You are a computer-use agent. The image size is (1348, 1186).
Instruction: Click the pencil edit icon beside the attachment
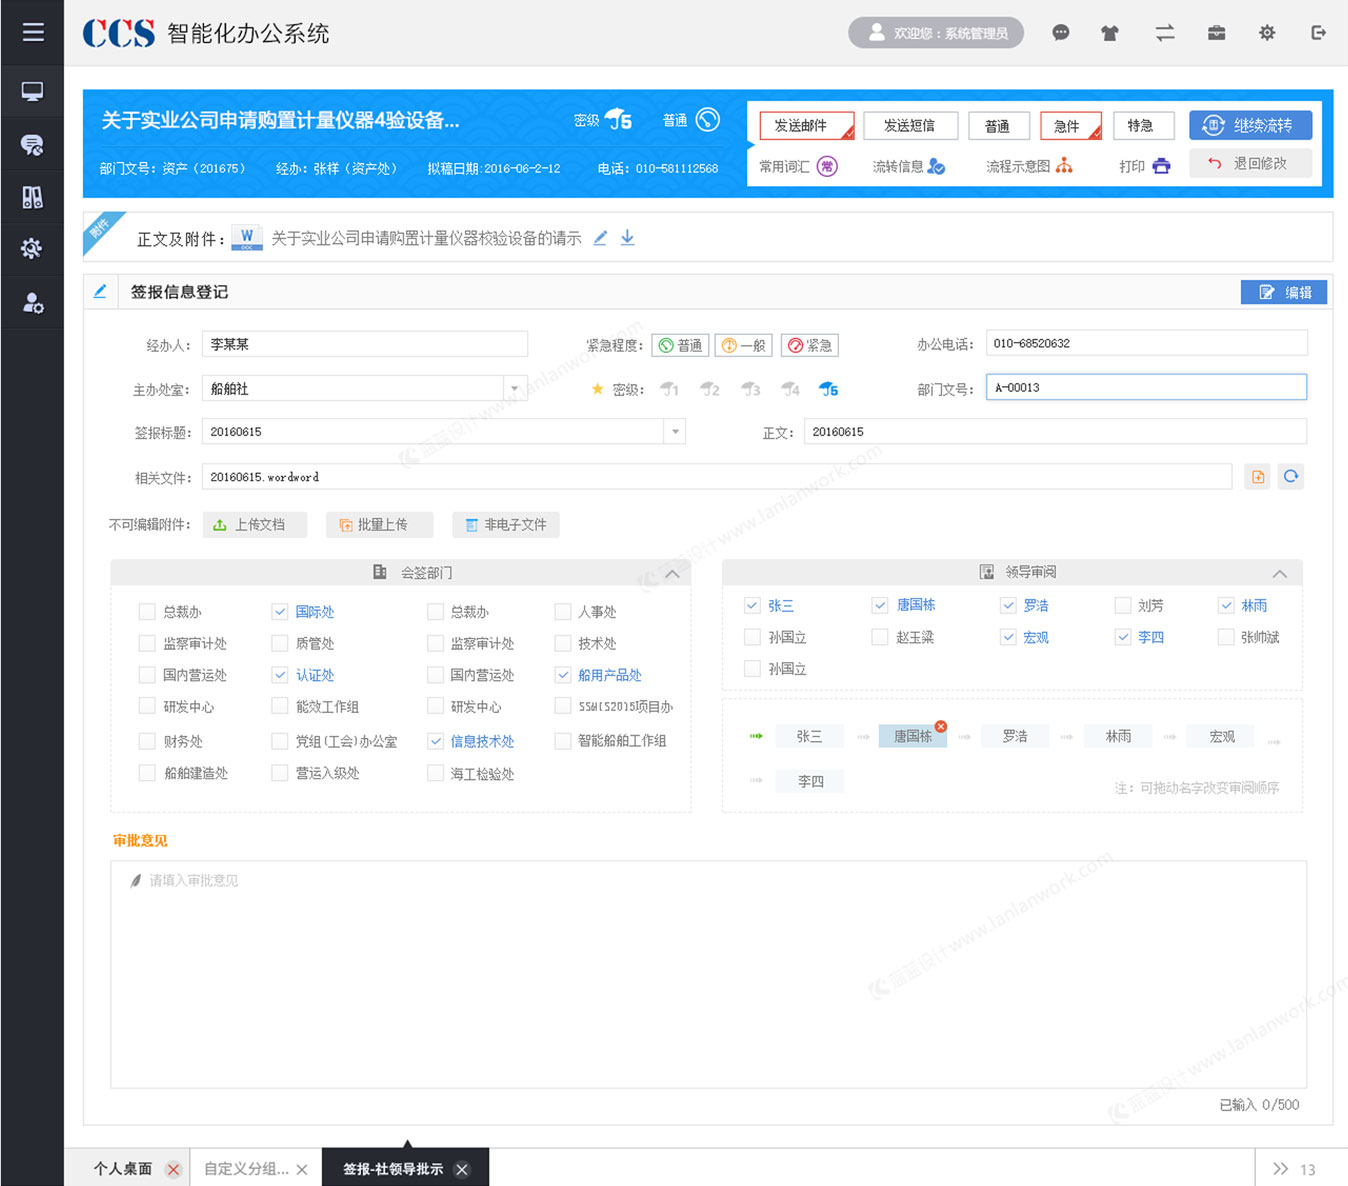[x=599, y=238]
